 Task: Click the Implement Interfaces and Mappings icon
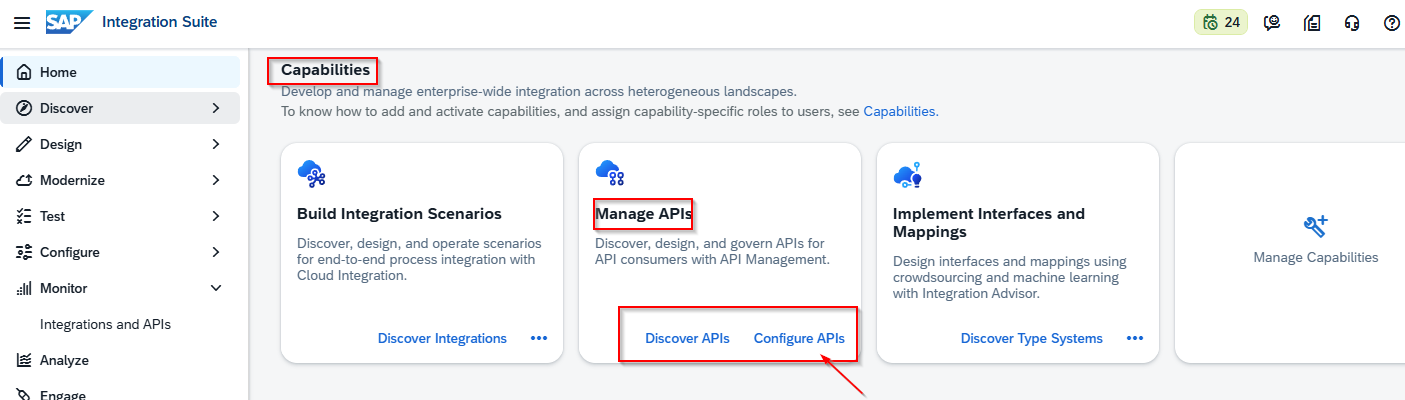(x=908, y=175)
